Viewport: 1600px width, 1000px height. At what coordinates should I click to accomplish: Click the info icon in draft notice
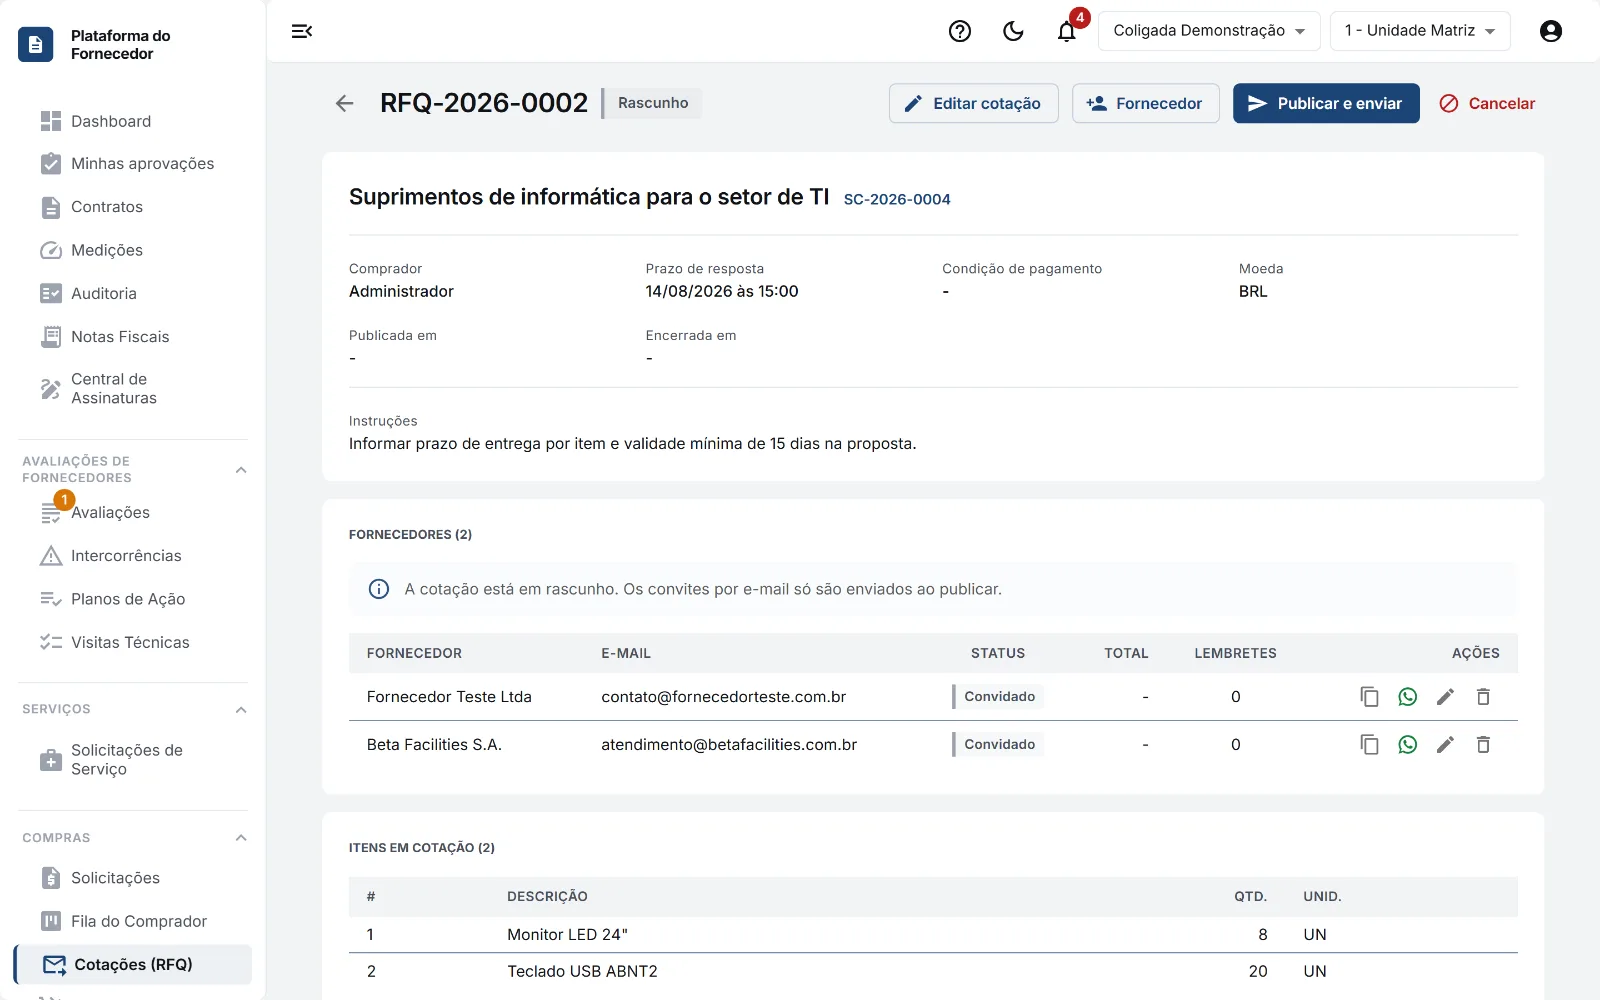(x=379, y=589)
